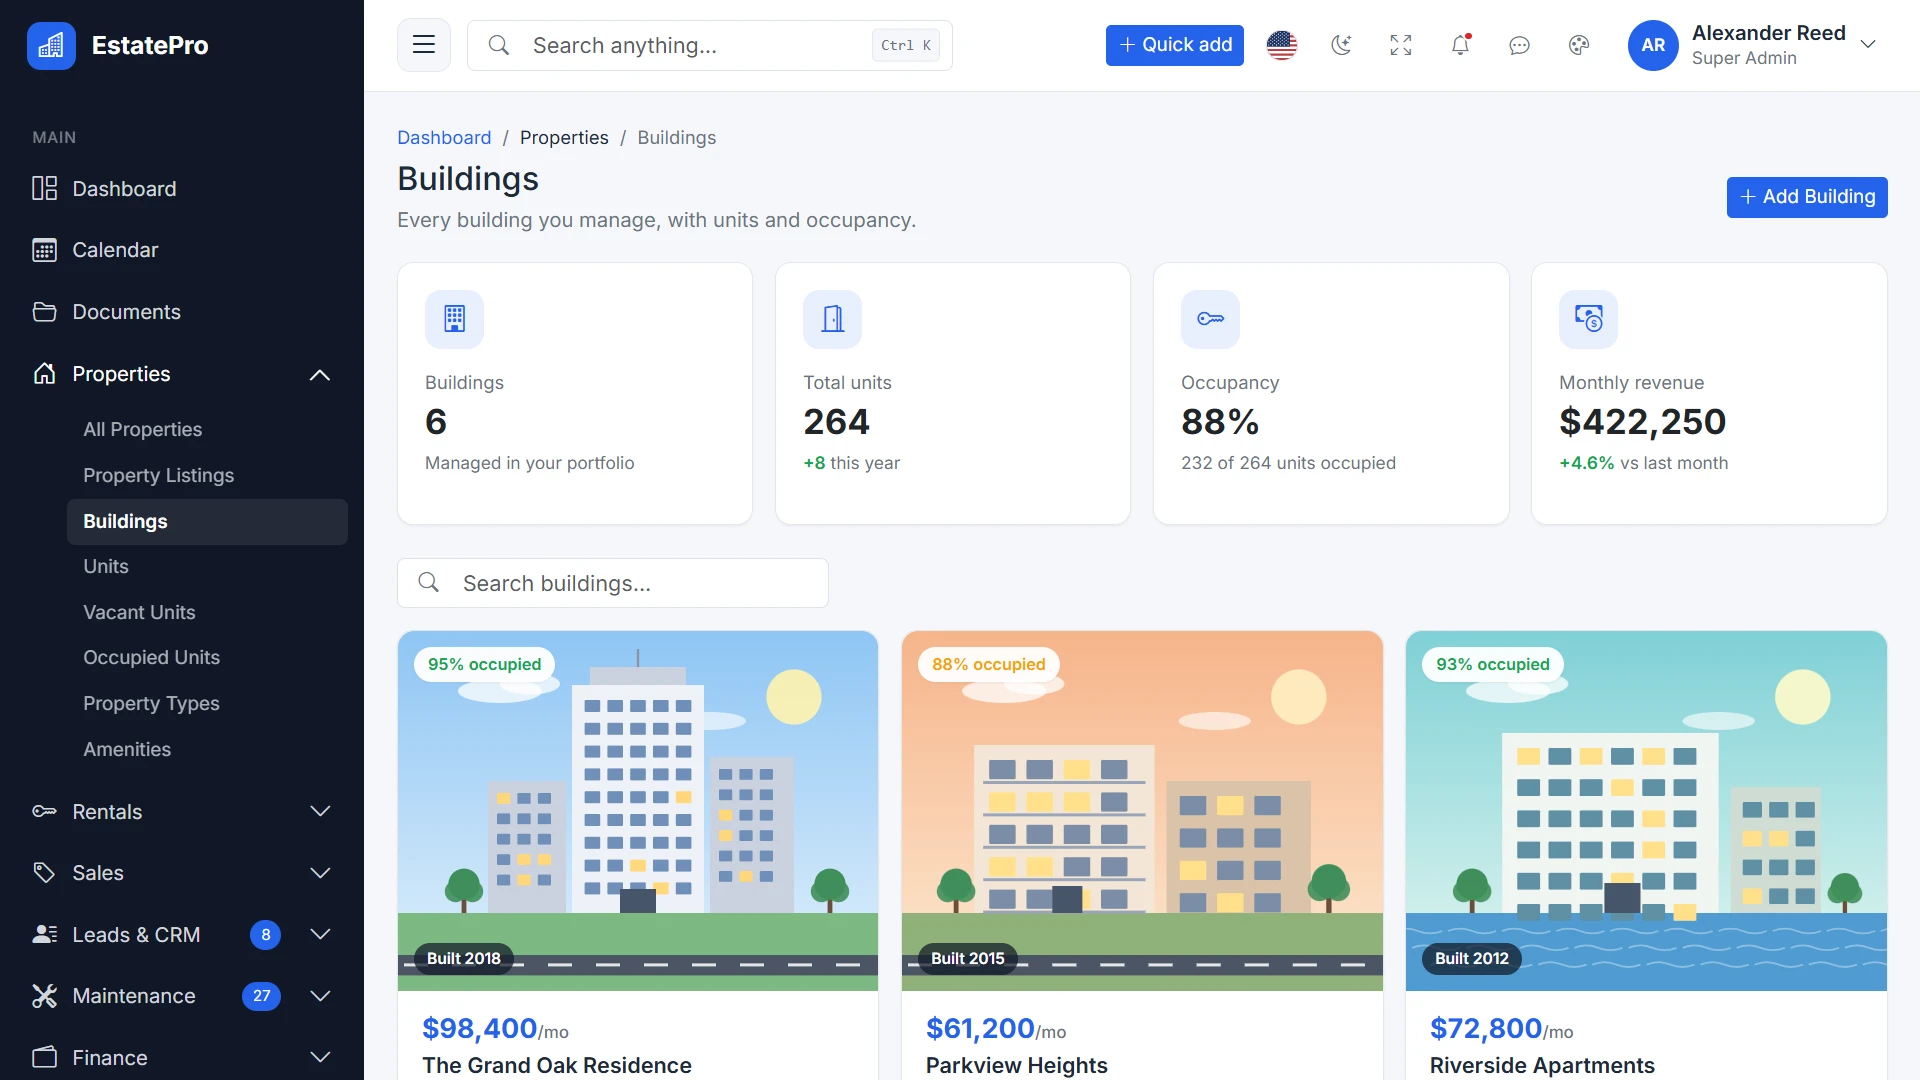Click the AR user avatar
1920x1080 pixels.
tap(1653, 45)
